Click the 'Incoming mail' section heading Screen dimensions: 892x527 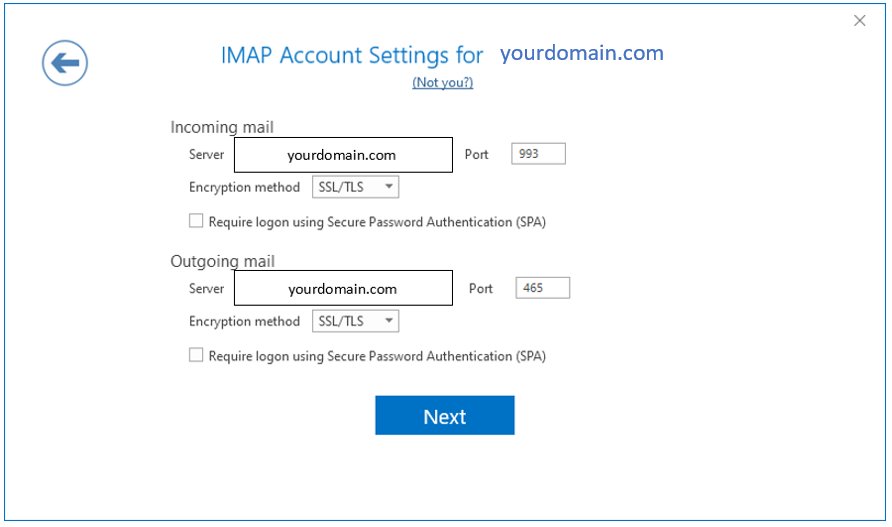pos(222,127)
